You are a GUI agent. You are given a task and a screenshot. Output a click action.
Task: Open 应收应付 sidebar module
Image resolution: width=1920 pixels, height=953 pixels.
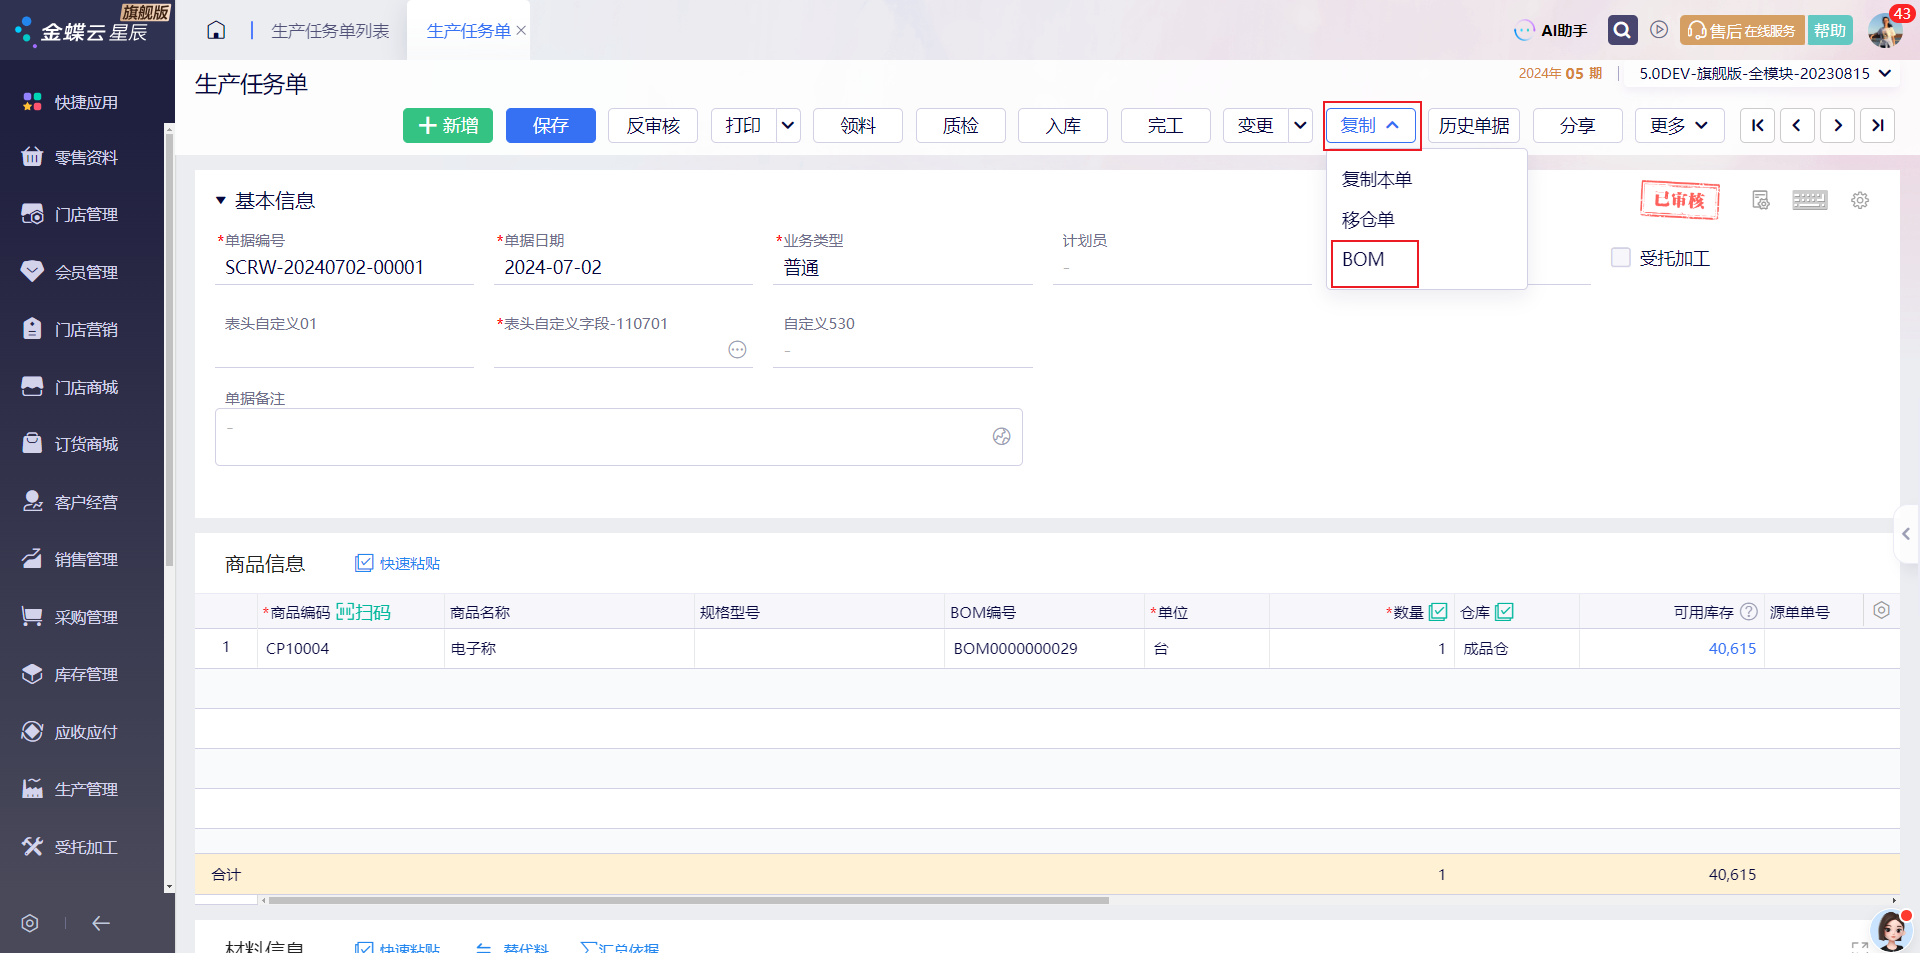tap(70, 732)
